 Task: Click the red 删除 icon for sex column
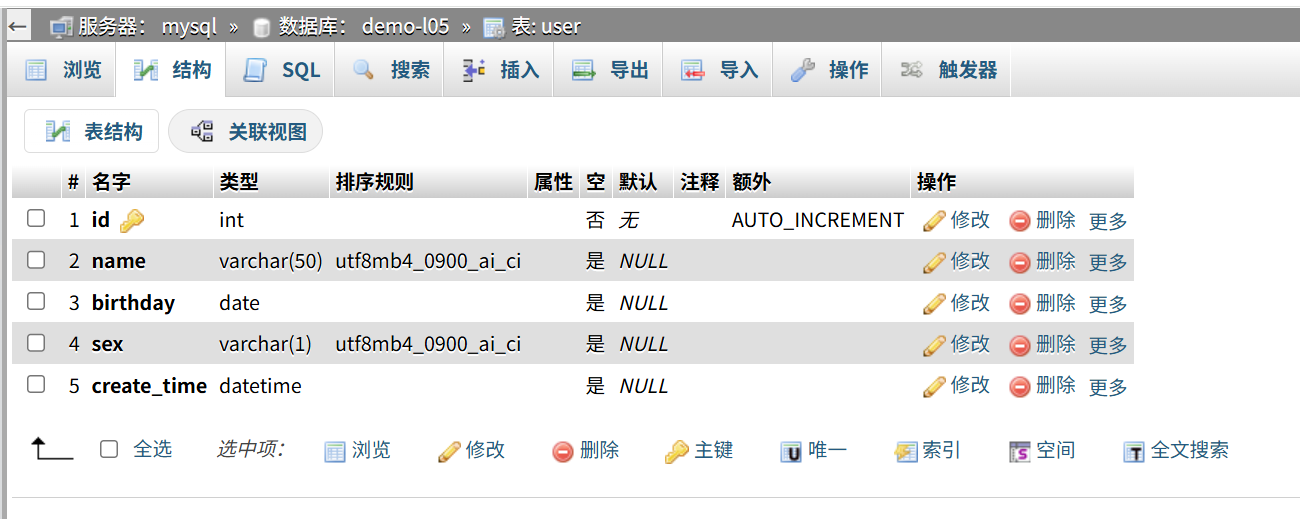(1020, 346)
